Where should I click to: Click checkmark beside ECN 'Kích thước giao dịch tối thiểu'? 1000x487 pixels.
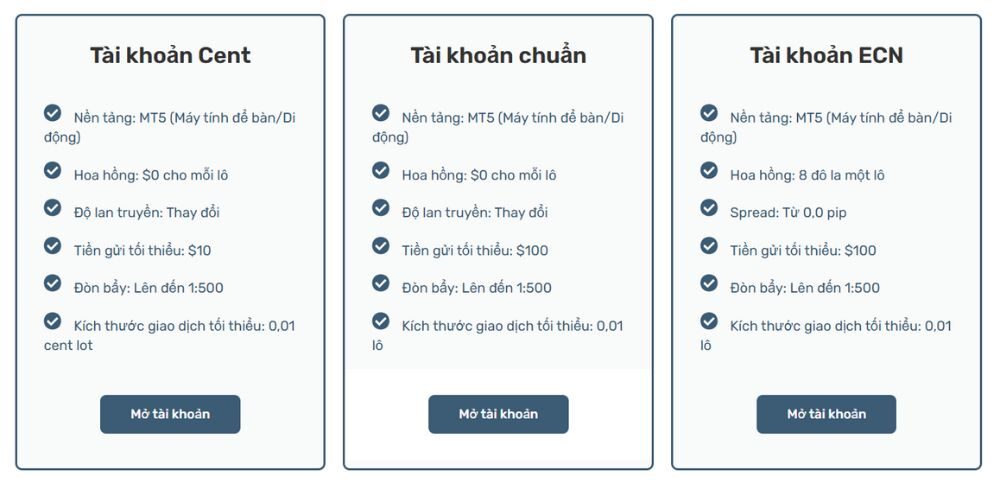coord(709,321)
